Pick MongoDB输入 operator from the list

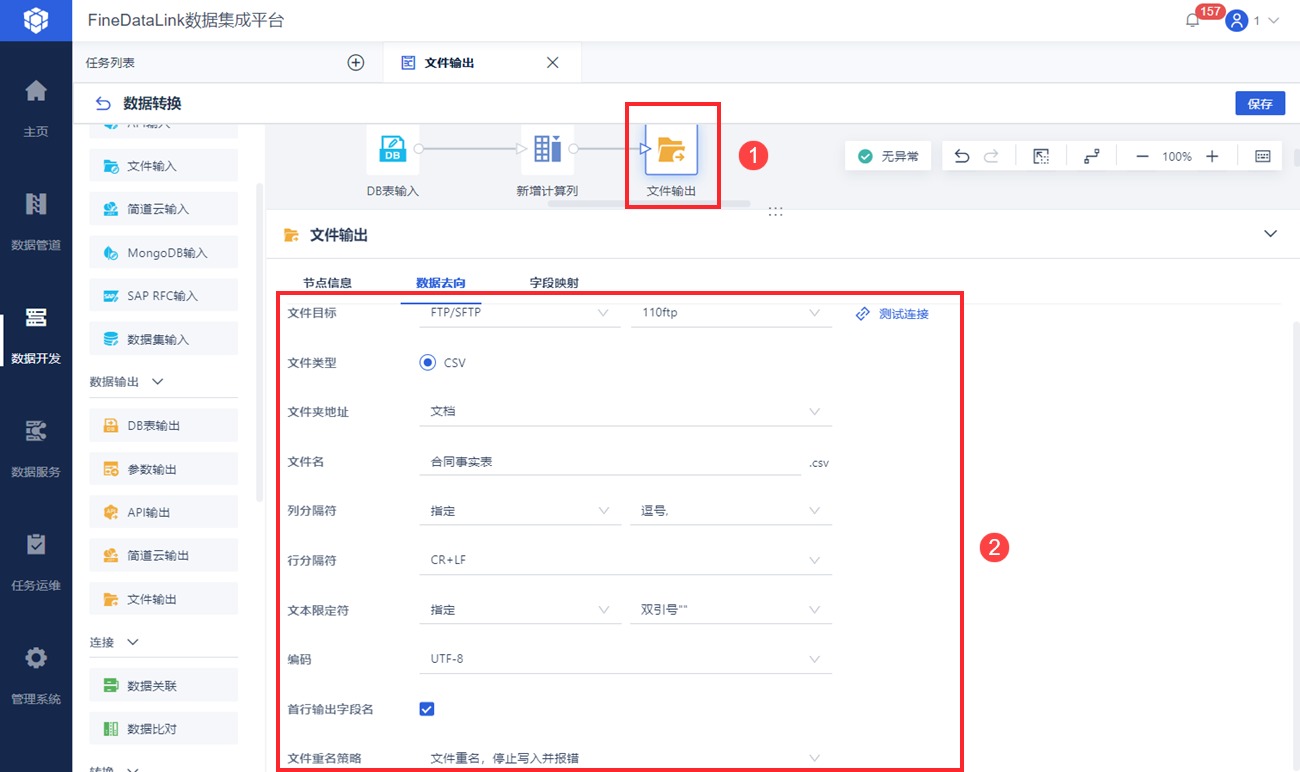click(x=164, y=253)
